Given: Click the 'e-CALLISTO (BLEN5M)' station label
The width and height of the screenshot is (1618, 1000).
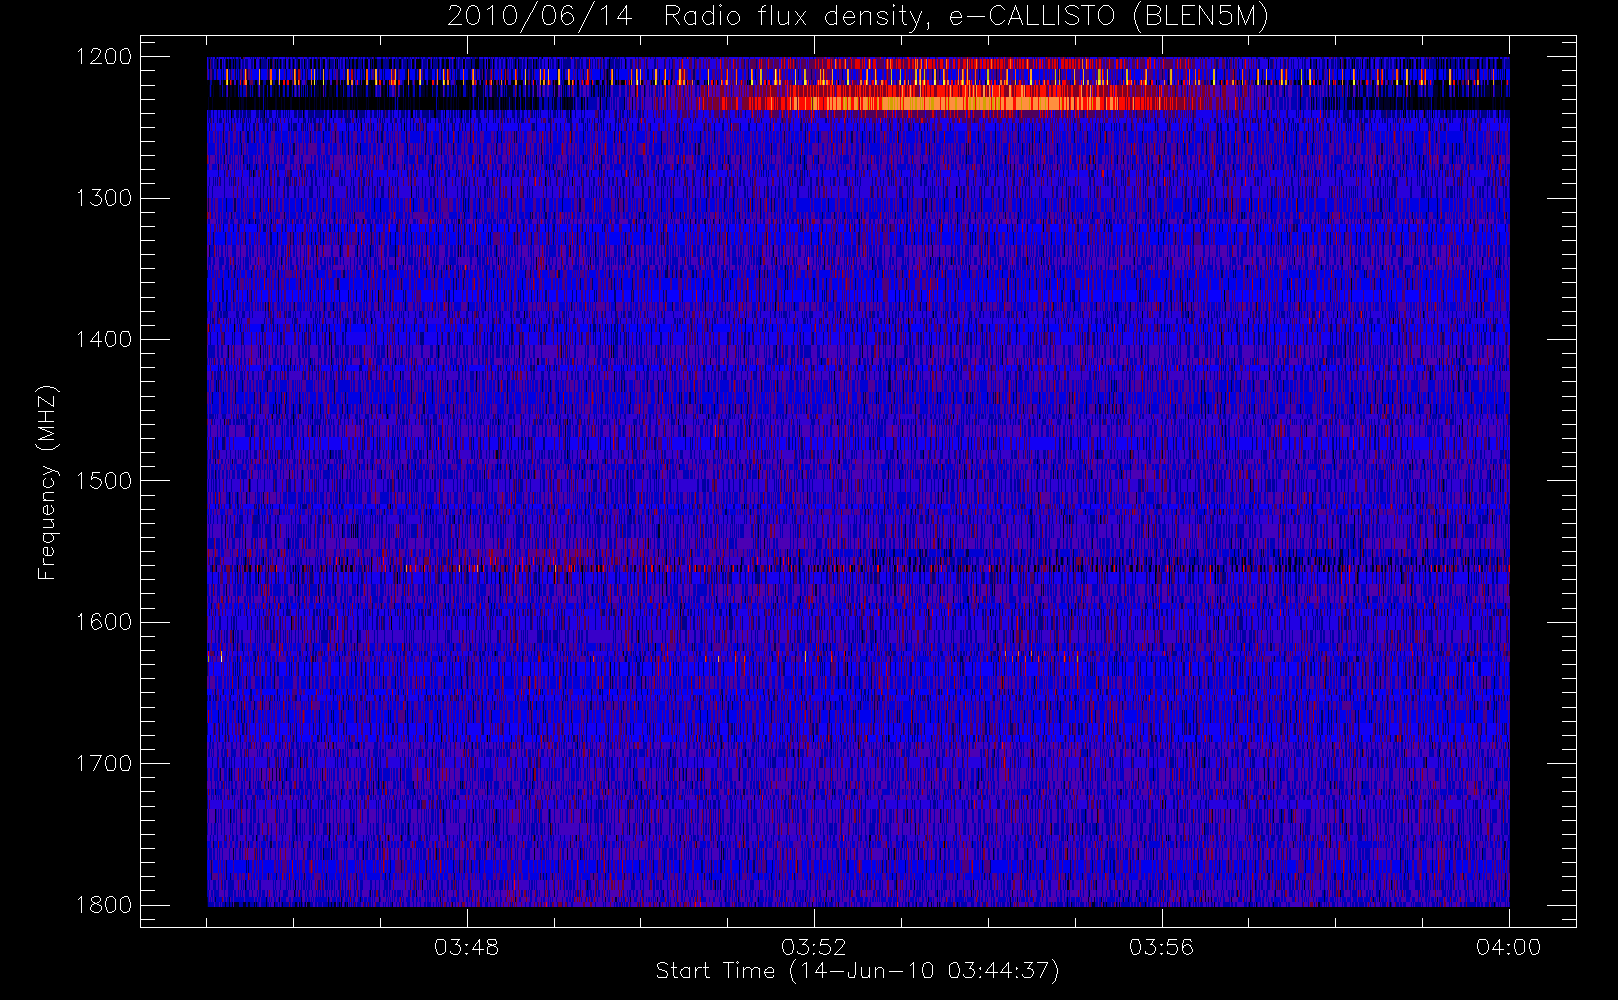Looking at the screenshot, I should tap(1109, 17).
